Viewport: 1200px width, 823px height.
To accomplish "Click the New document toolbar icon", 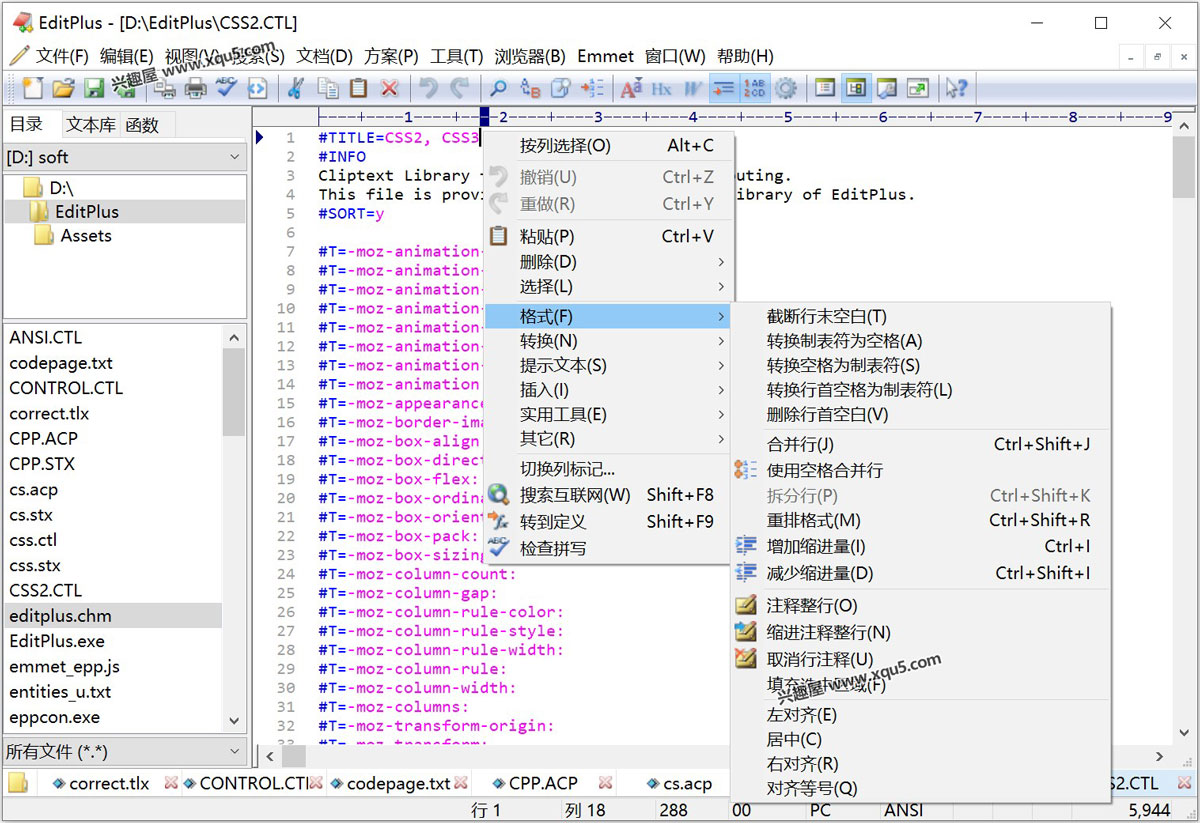I will (33, 88).
